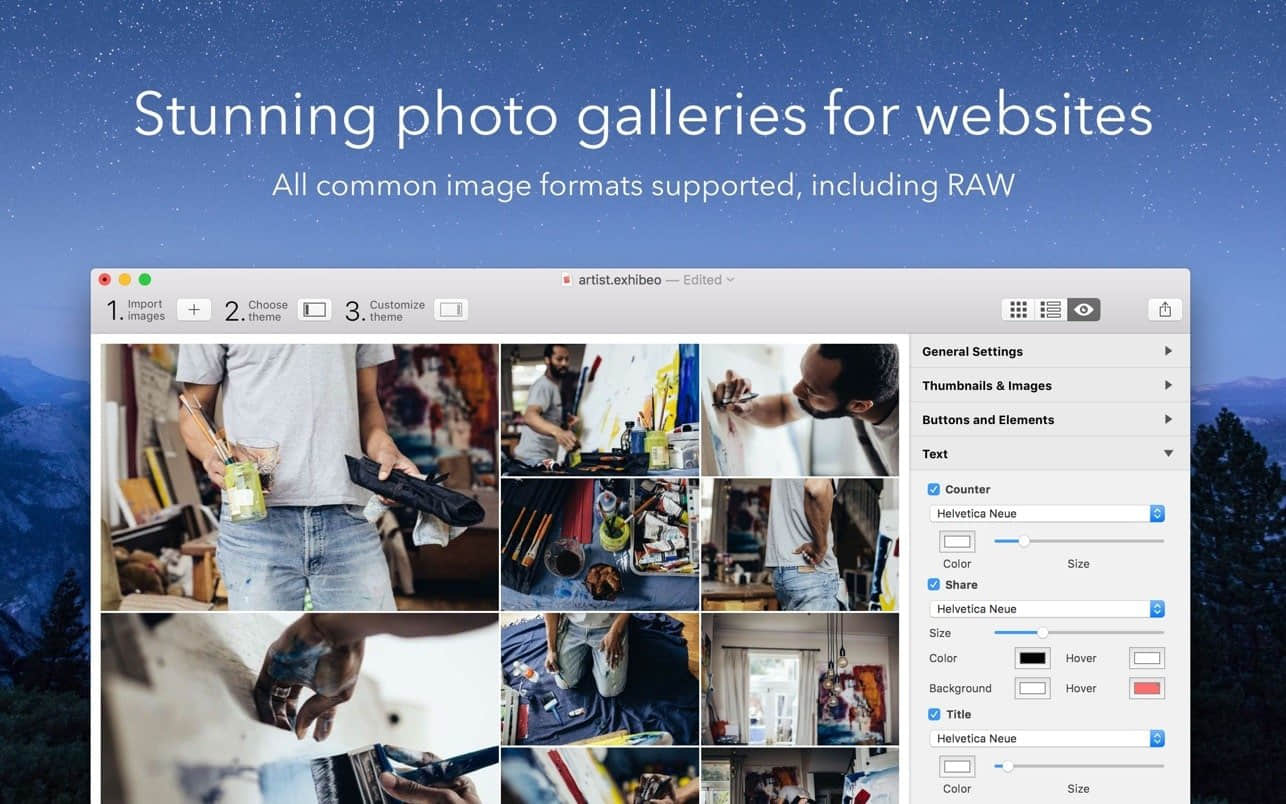The height and width of the screenshot is (804, 1286).
Task: Click the Share font selector Helvetica Neue
Action: [1046, 608]
